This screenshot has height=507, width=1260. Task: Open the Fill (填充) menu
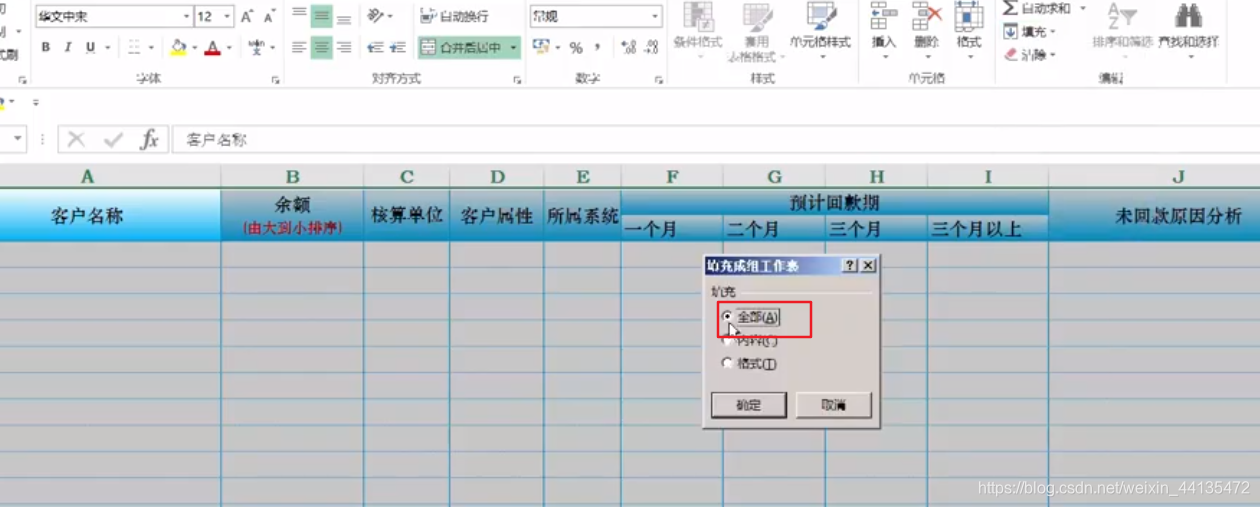(1030, 32)
